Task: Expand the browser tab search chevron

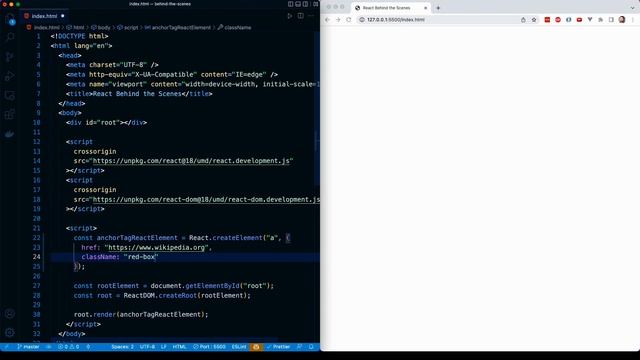Action: tap(632, 8)
